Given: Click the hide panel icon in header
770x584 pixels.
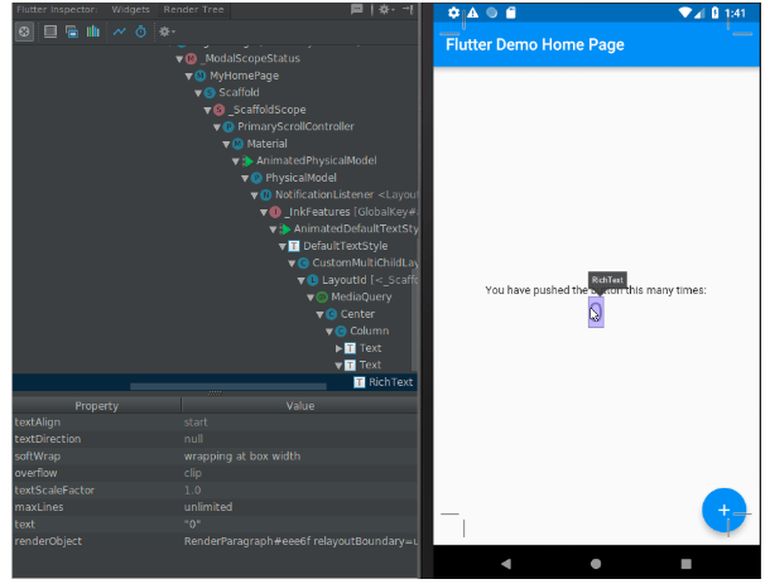Looking at the screenshot, I should click(x=408, y=9).
